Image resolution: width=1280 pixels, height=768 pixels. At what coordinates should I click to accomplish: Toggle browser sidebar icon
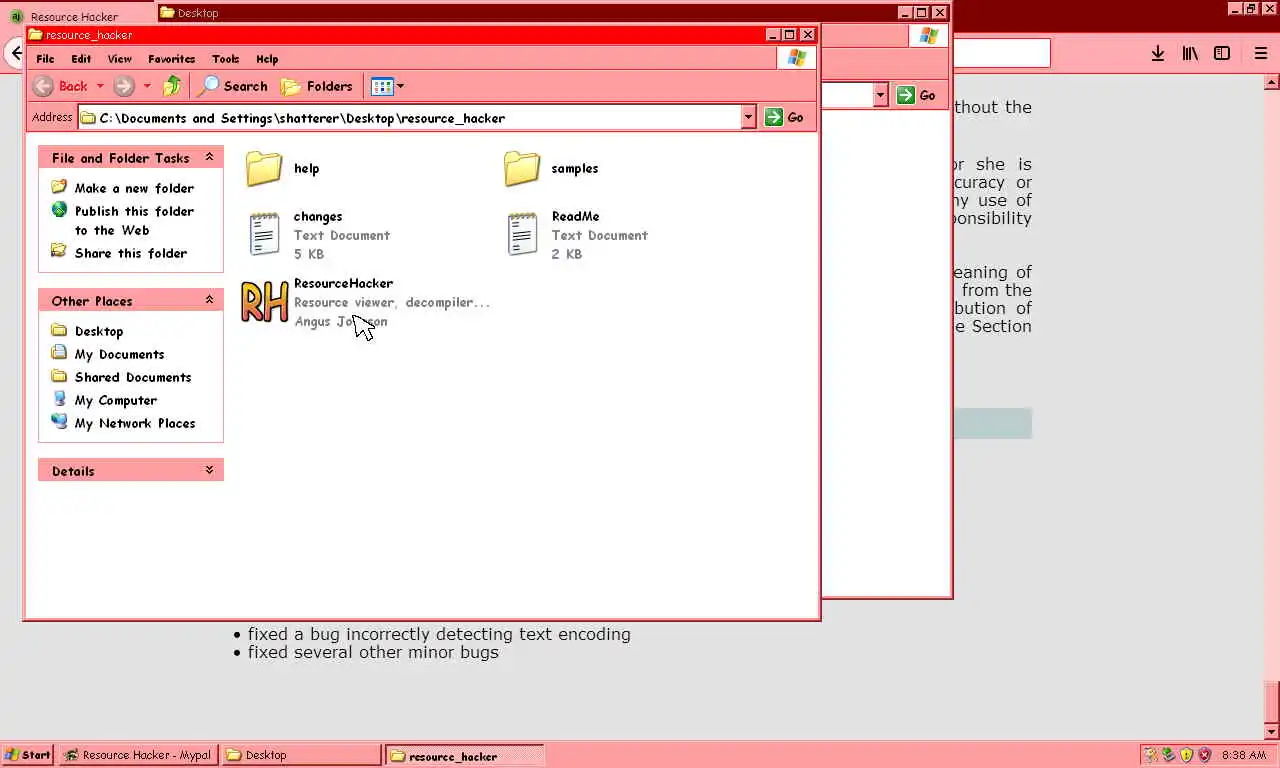click(x=1222, y=53)
